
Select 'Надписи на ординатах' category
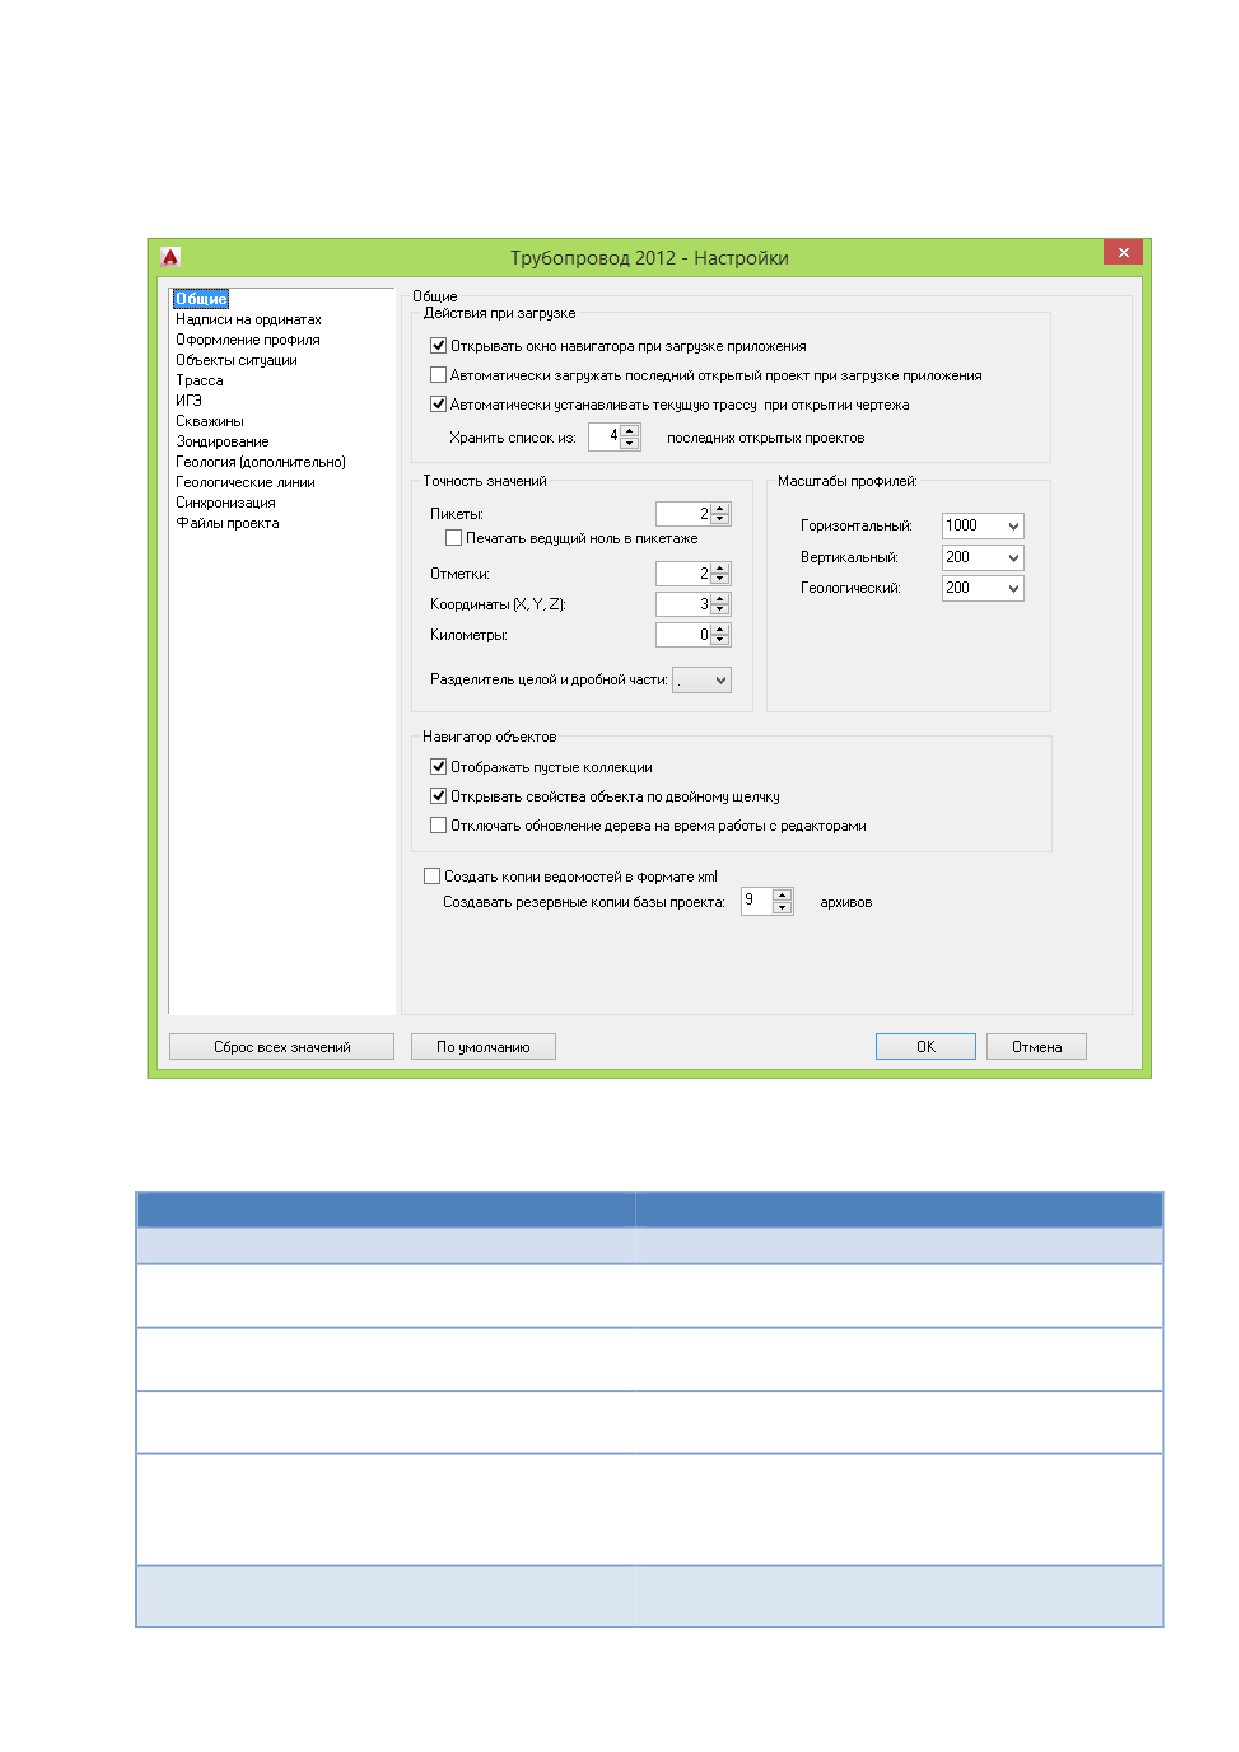(249, 320)
